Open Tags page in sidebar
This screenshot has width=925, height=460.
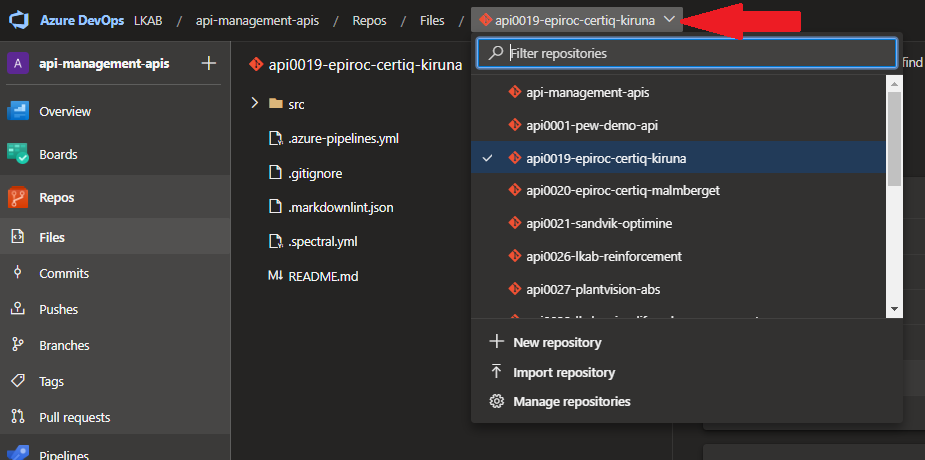115,382
